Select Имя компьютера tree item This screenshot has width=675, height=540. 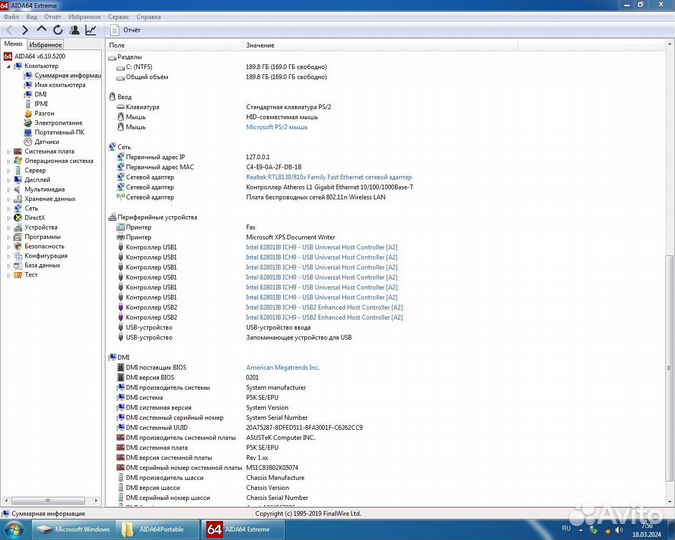coord(60,85)
